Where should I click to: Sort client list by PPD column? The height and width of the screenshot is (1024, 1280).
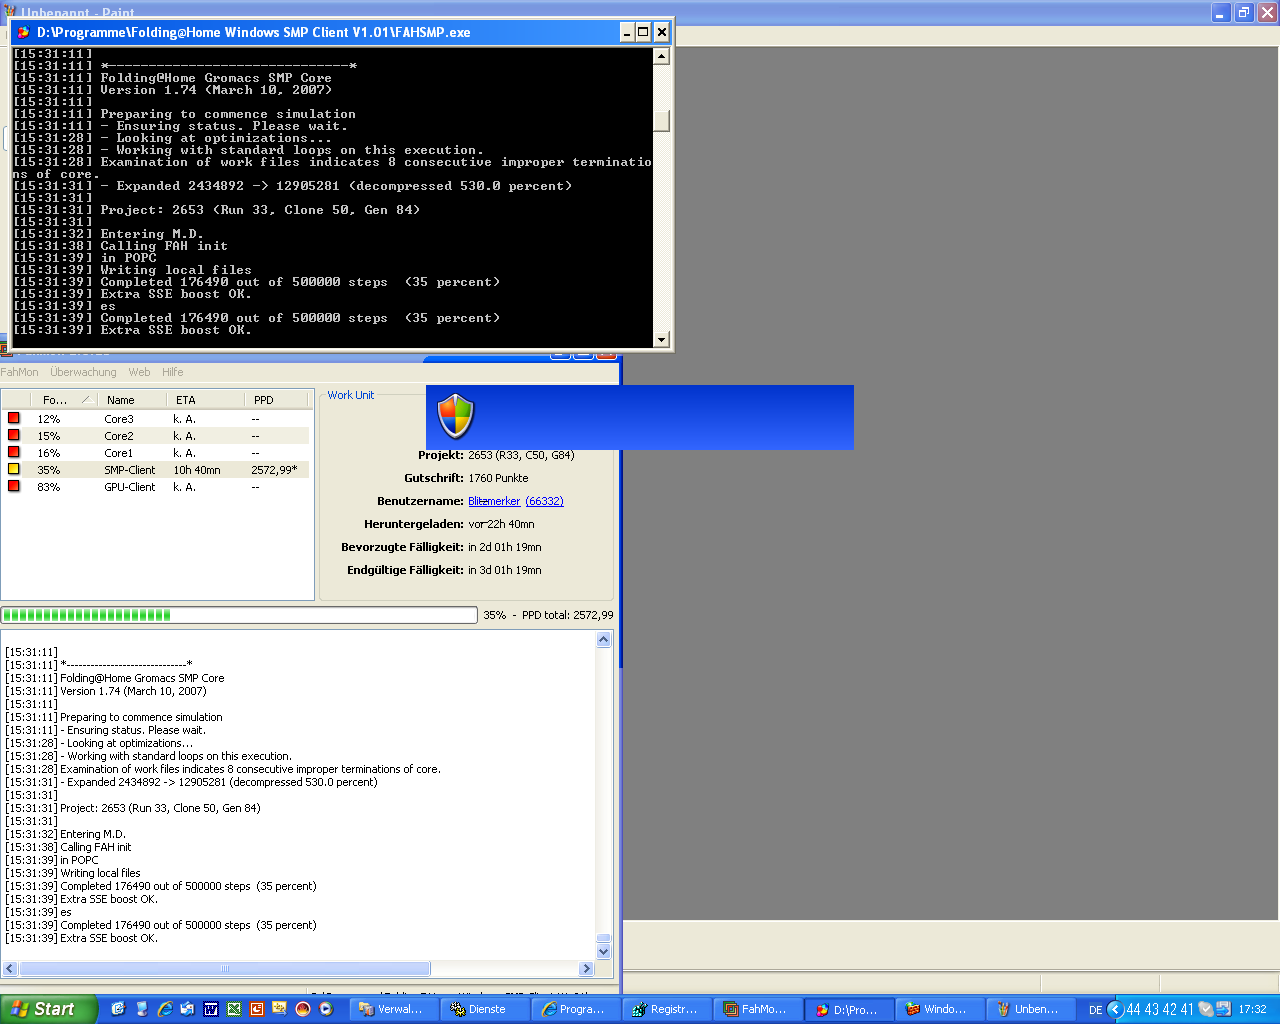pos(276,400)
